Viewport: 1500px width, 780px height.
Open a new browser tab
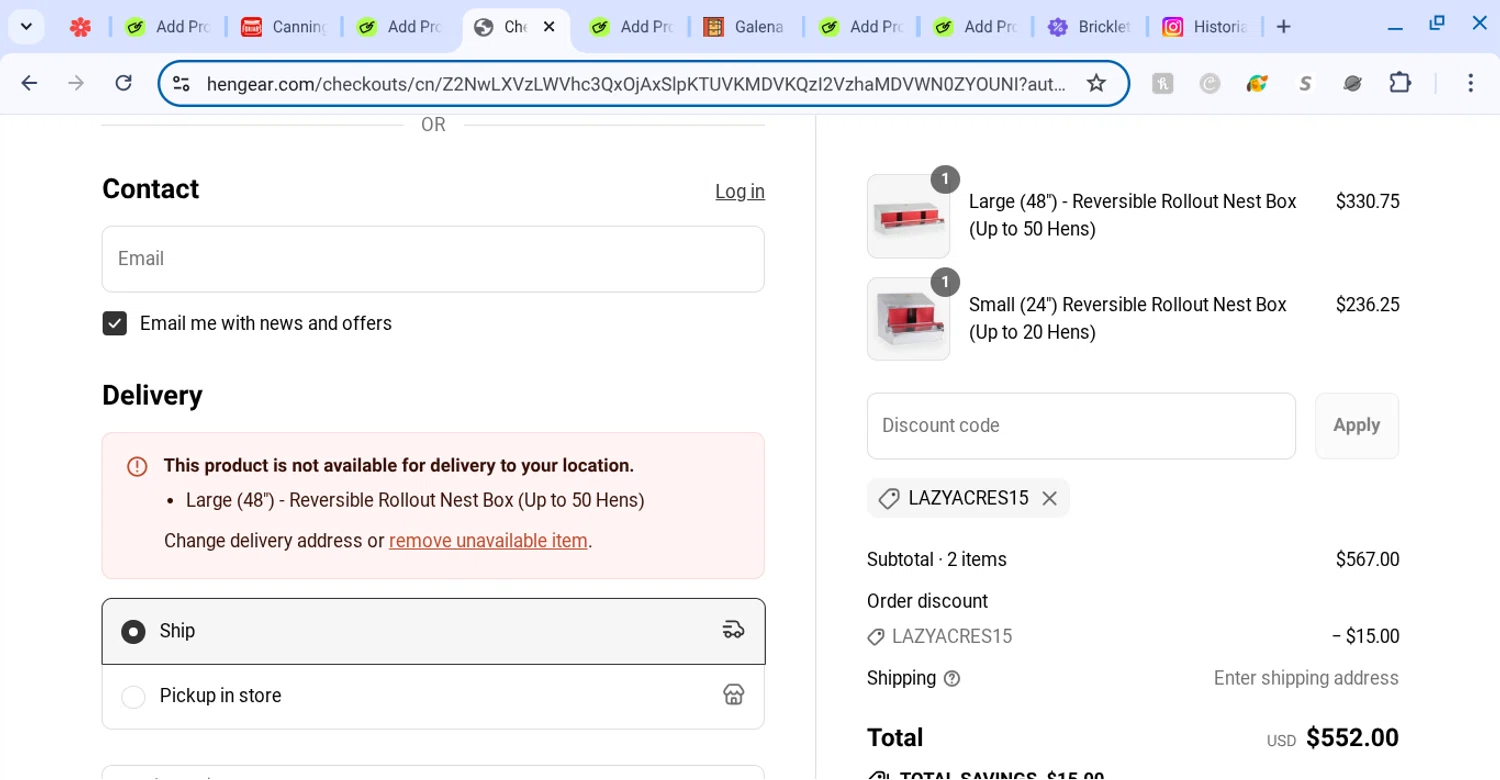click(1284, 27)
